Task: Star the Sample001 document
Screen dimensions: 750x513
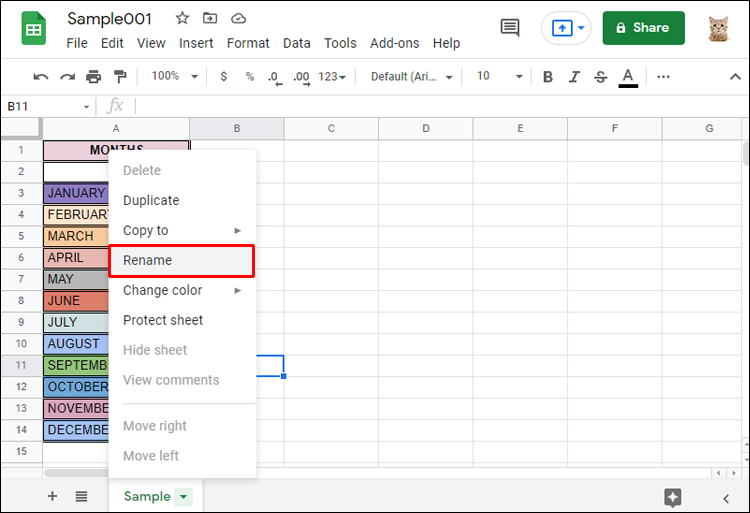Action: coord(182,18)
